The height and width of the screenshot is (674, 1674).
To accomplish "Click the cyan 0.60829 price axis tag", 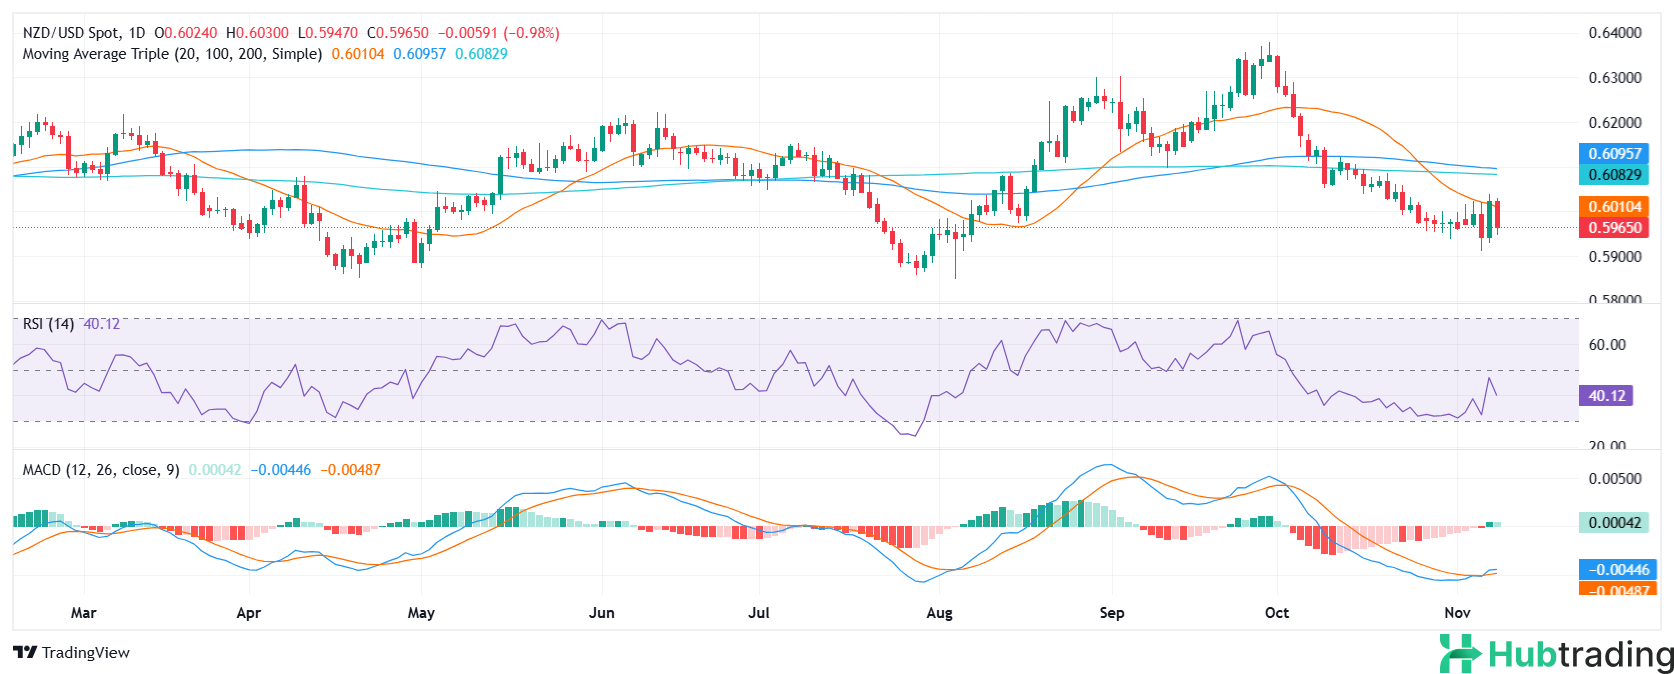I will tap(1615, 175).
